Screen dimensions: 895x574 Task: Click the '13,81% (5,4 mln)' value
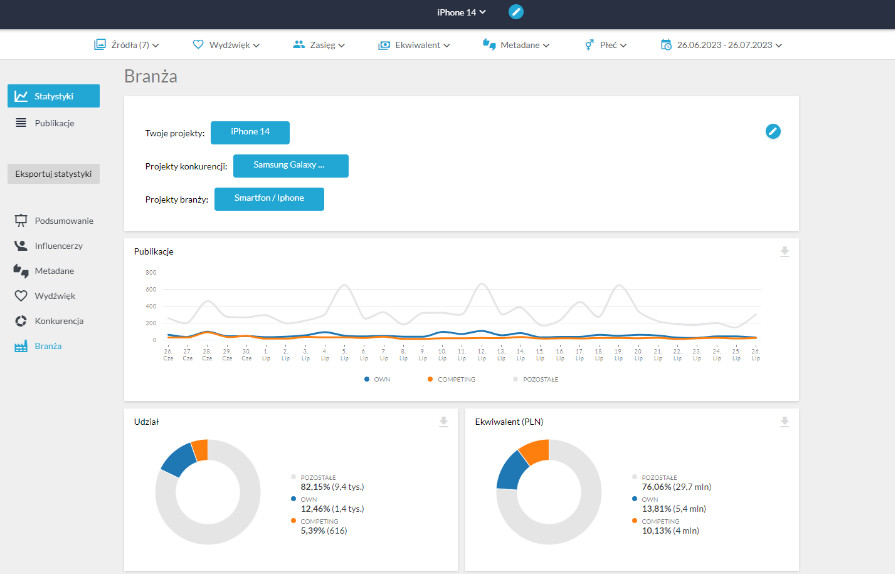pos(674,508)
